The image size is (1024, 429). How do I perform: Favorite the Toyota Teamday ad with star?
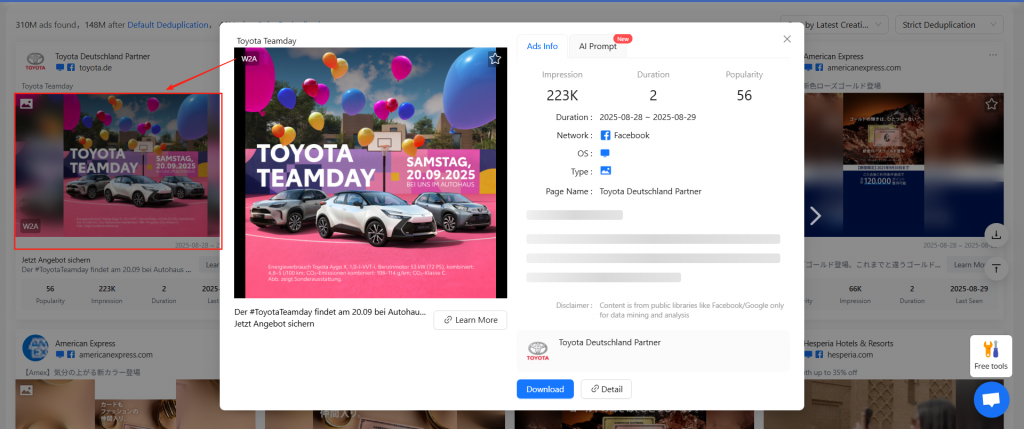point(495,59)
